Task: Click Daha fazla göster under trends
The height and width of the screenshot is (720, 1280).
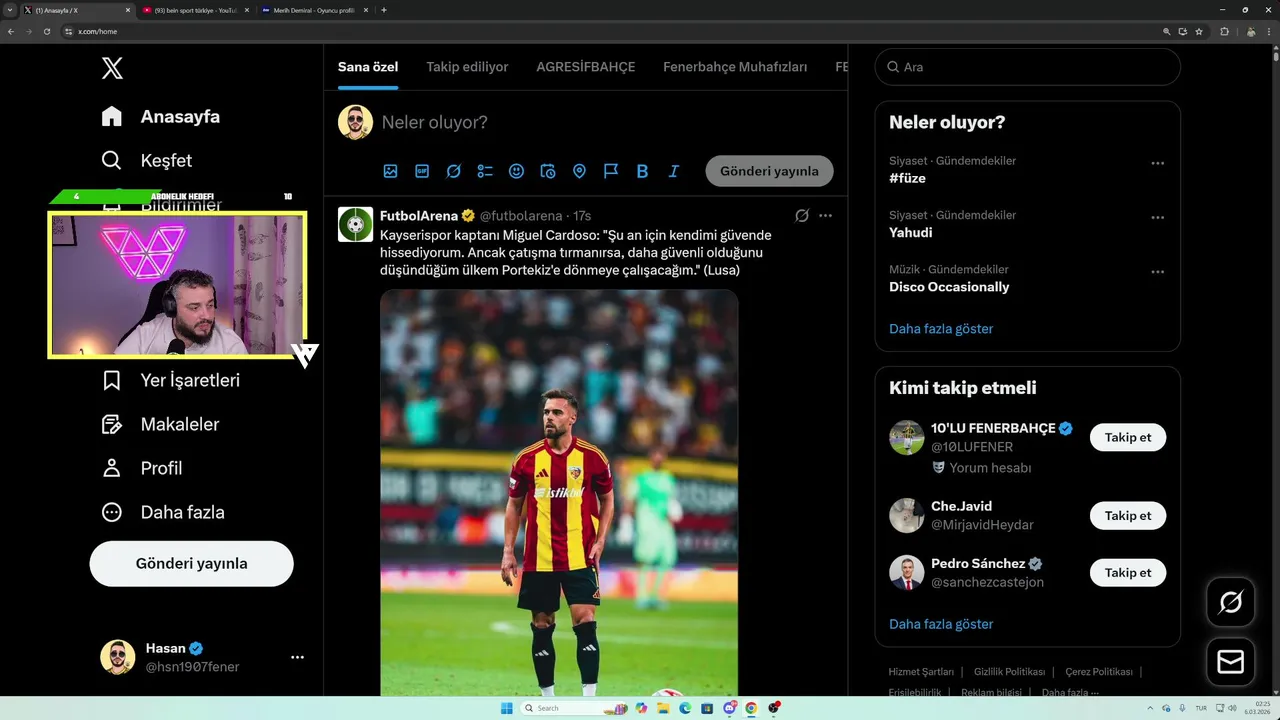Action: click(941, 328)
